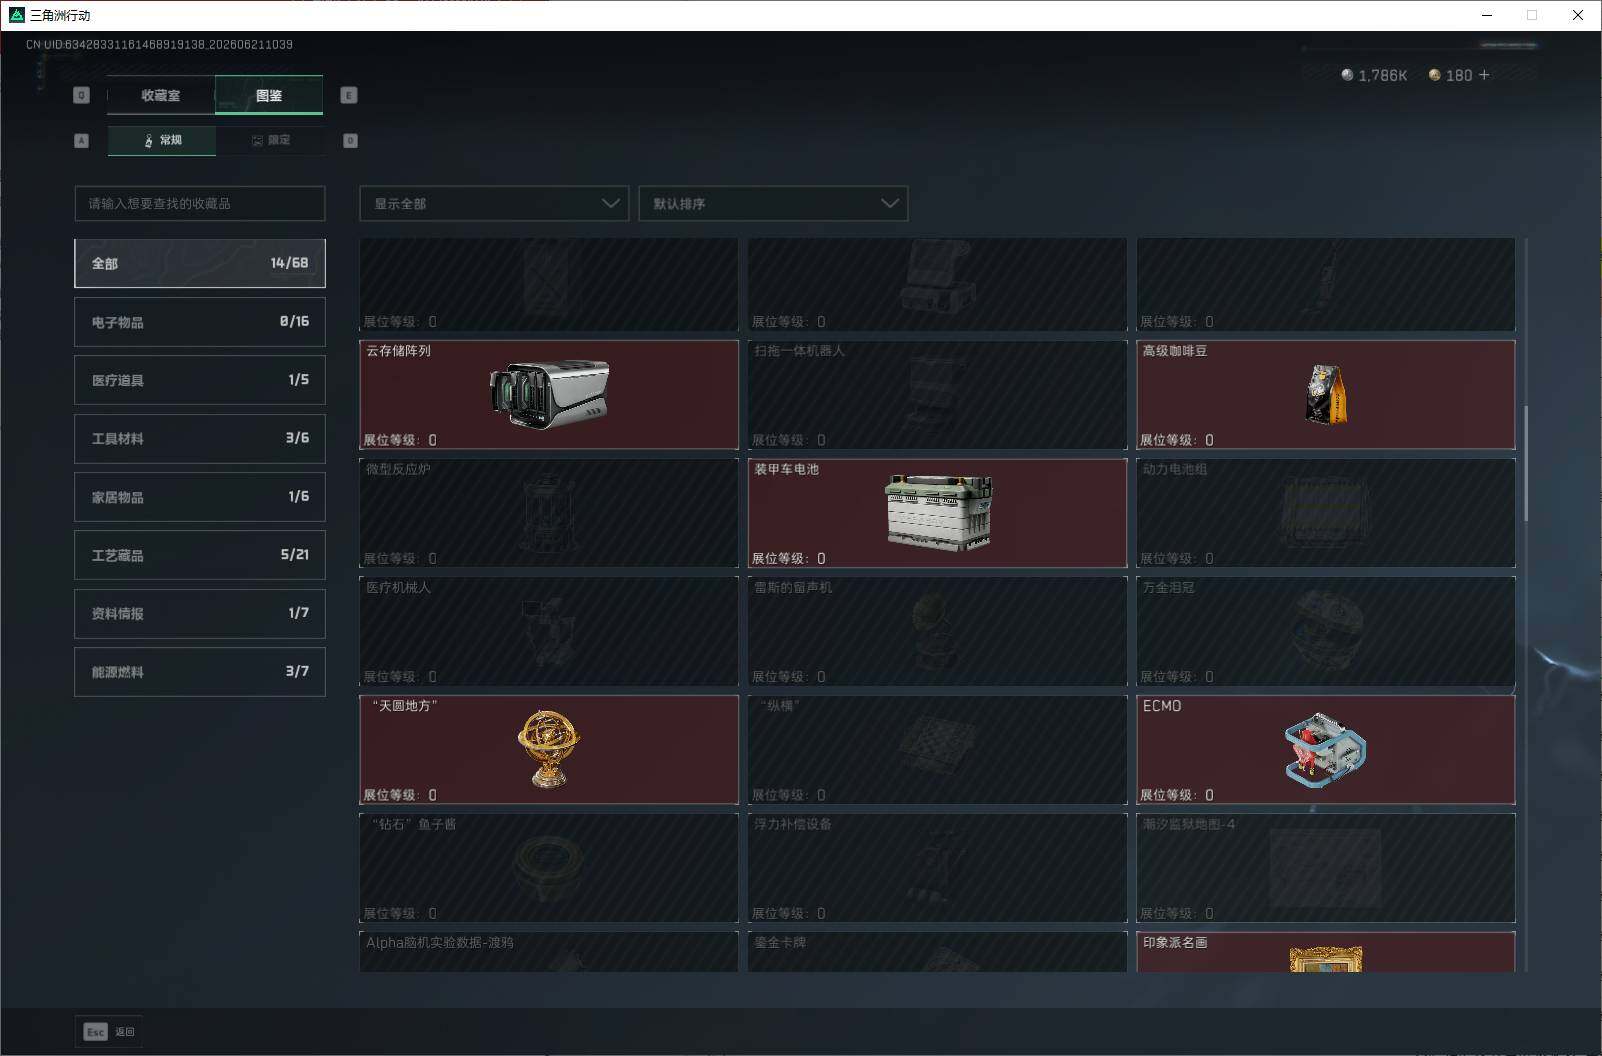1602x1056 pixels.
Task: Select the 限定 sub-tab
Action: point(270,140)
